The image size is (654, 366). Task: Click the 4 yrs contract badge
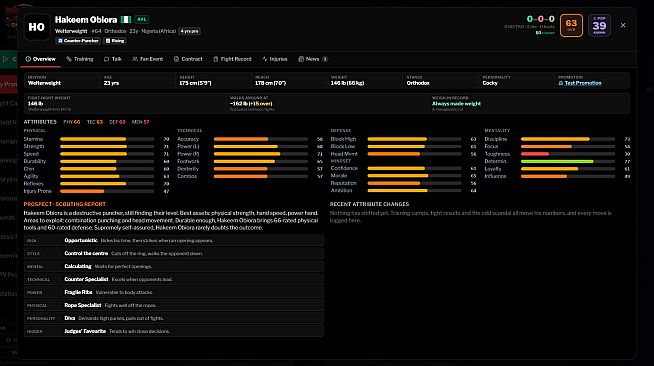(x=189, y=31)
